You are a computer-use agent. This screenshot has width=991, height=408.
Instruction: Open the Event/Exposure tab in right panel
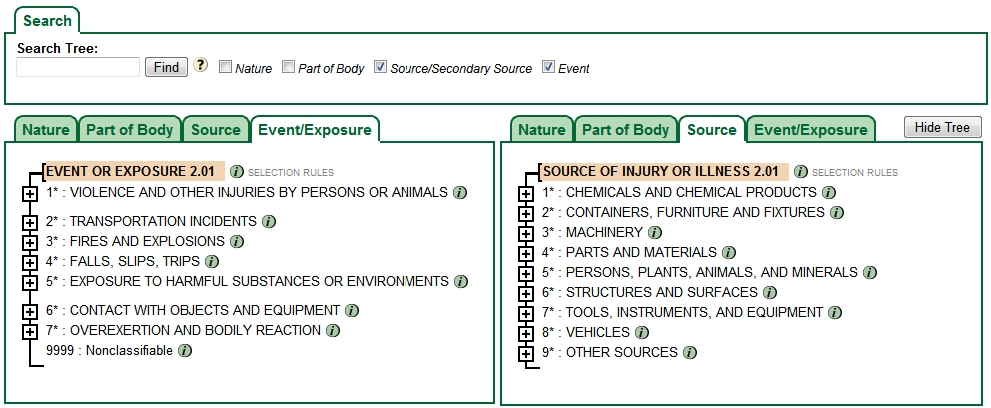click(x=810, y=130)
